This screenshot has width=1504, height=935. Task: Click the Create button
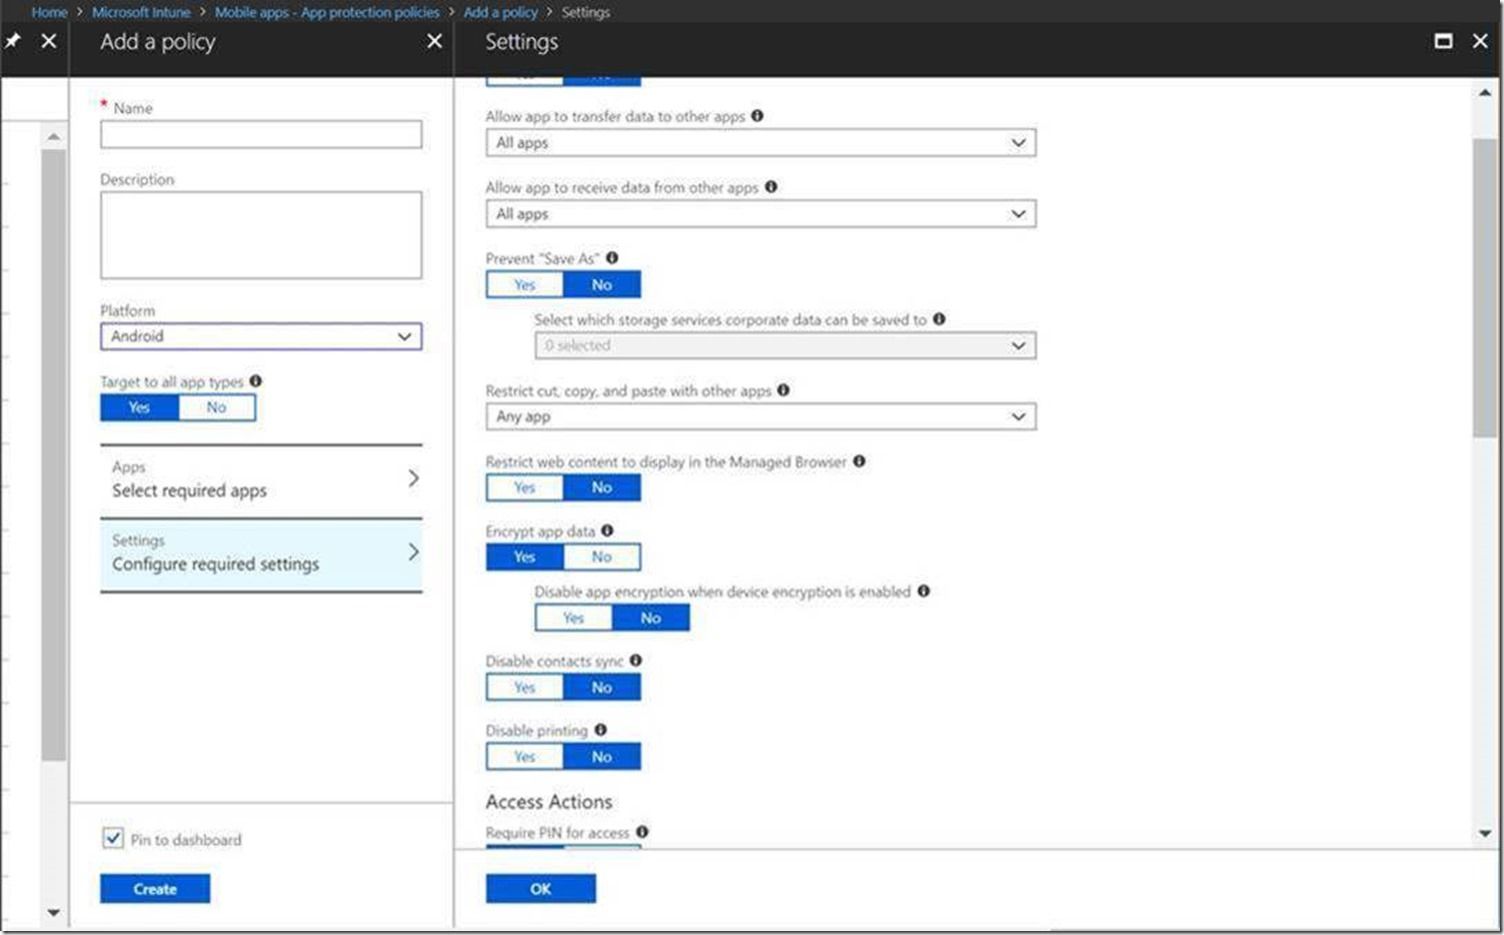point(155,888)
